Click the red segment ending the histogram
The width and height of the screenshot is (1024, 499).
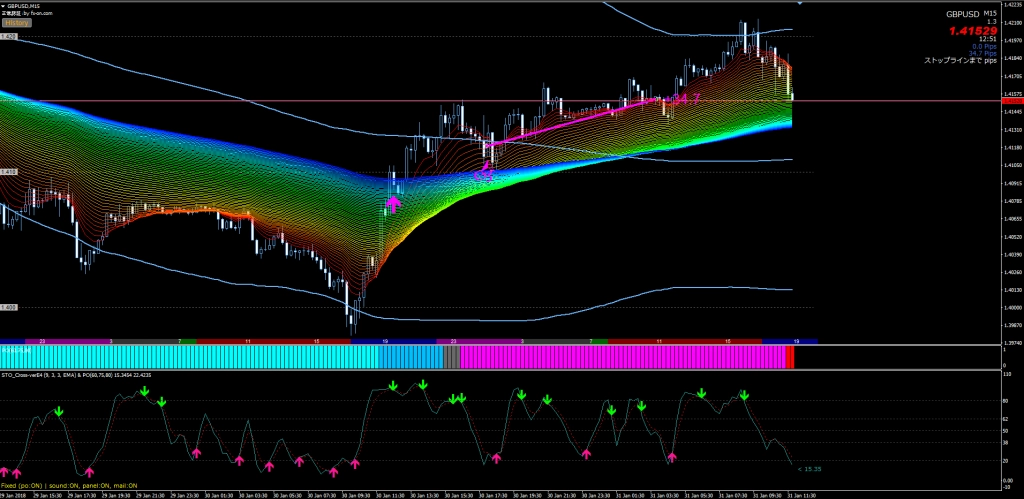[789, 357]
